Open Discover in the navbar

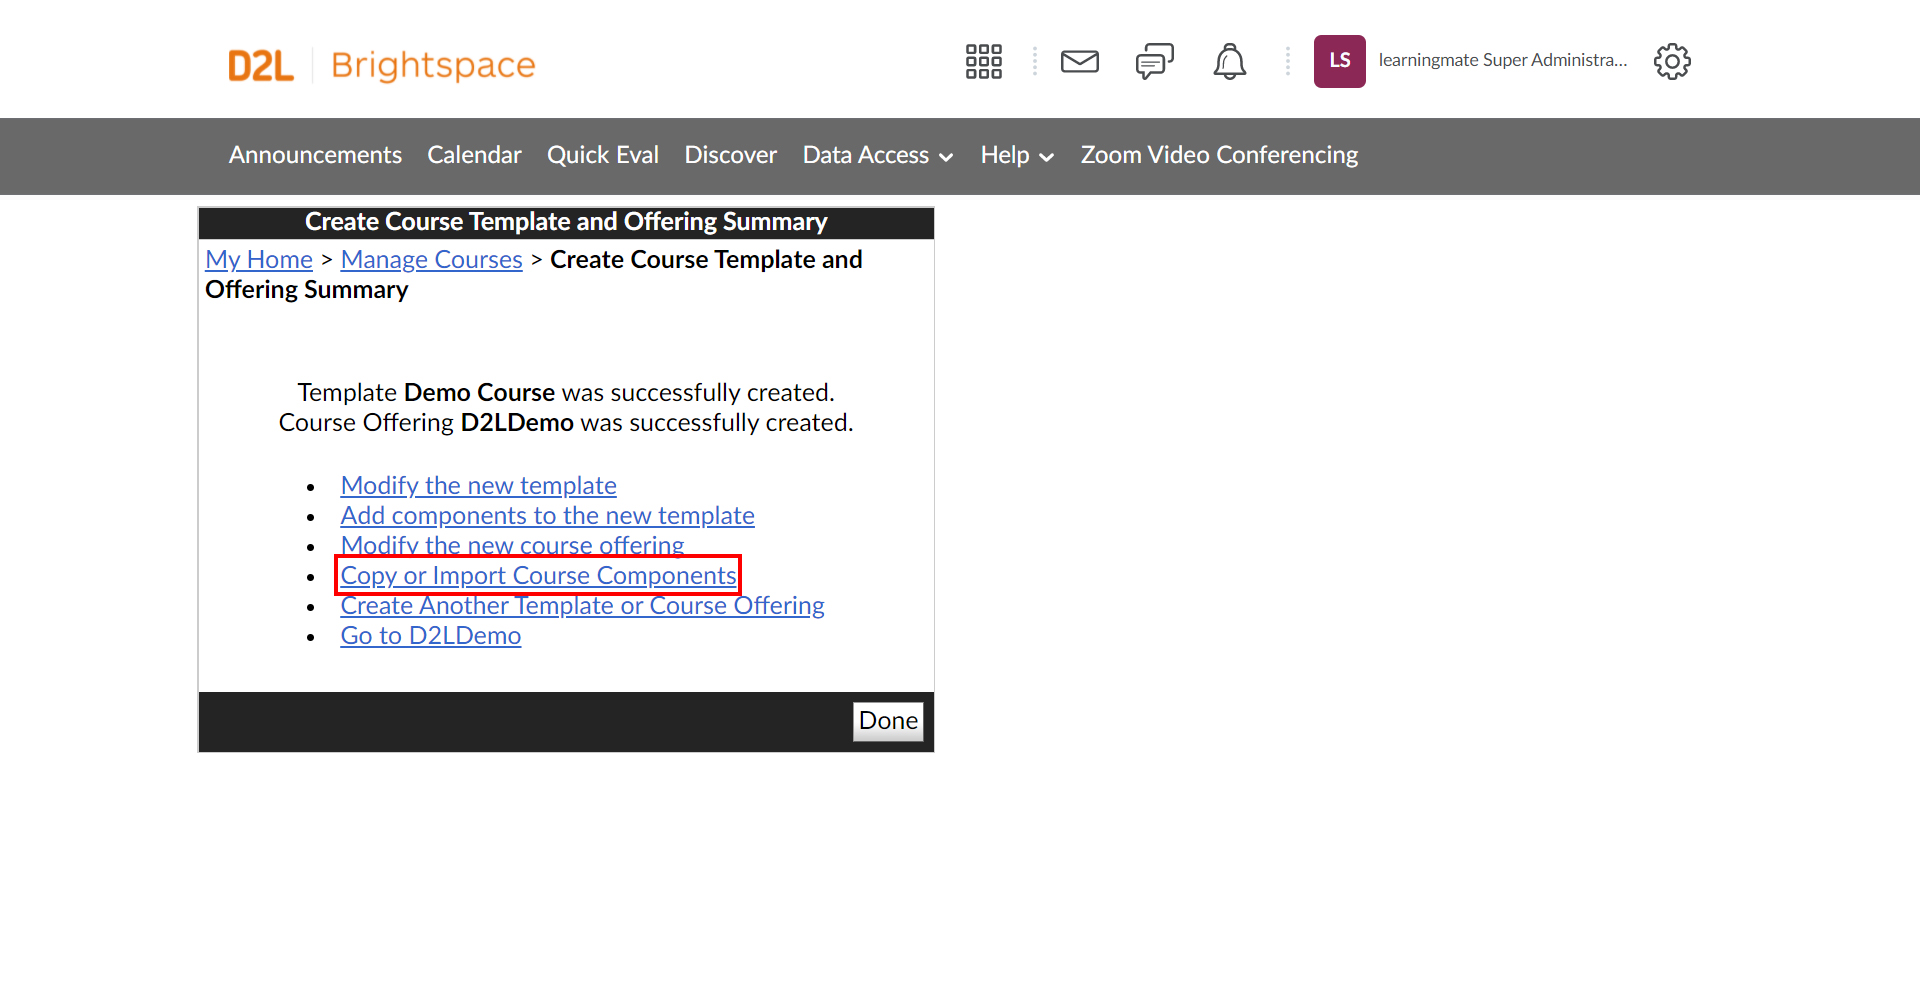(730, 155)
